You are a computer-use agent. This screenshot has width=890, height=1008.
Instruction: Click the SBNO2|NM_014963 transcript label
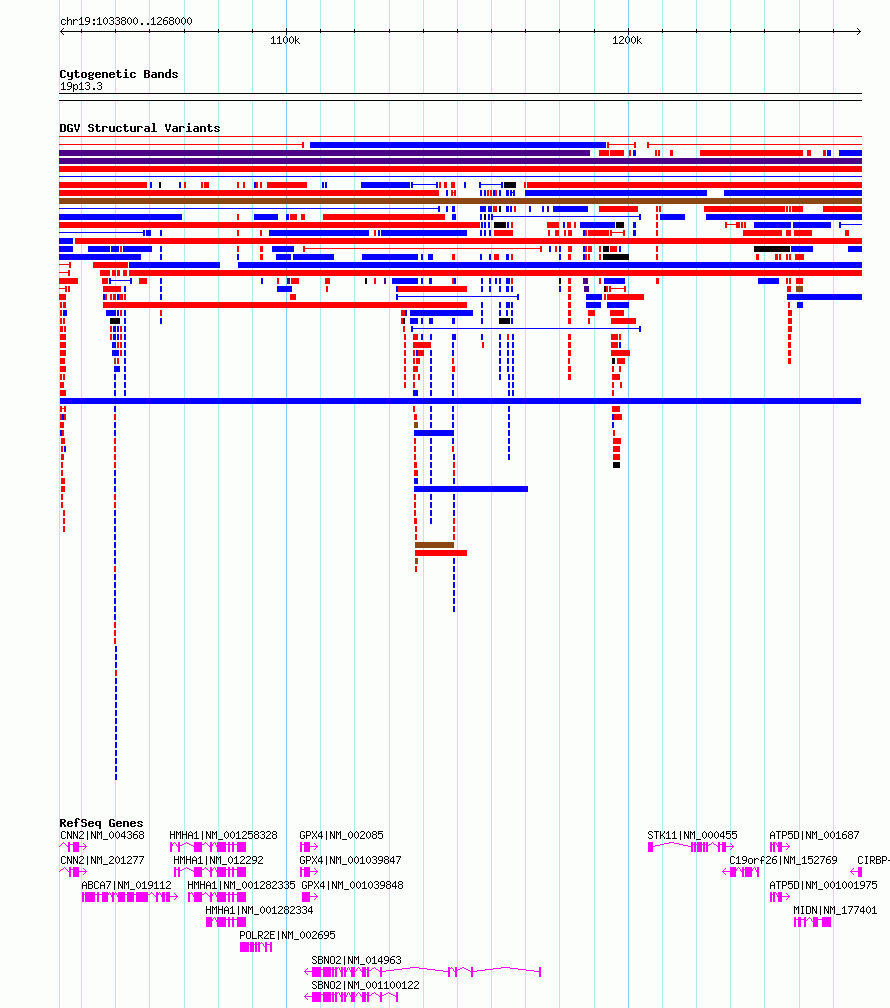(x=356, y=960)
